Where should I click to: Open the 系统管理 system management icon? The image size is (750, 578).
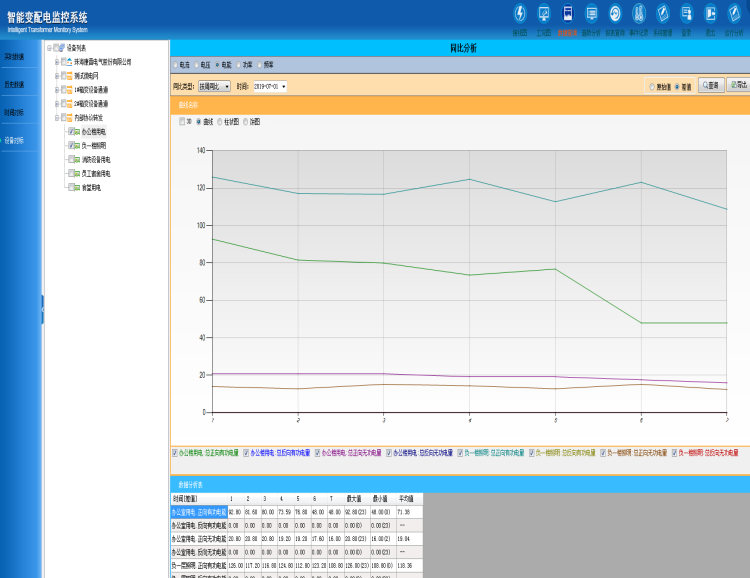663,14
